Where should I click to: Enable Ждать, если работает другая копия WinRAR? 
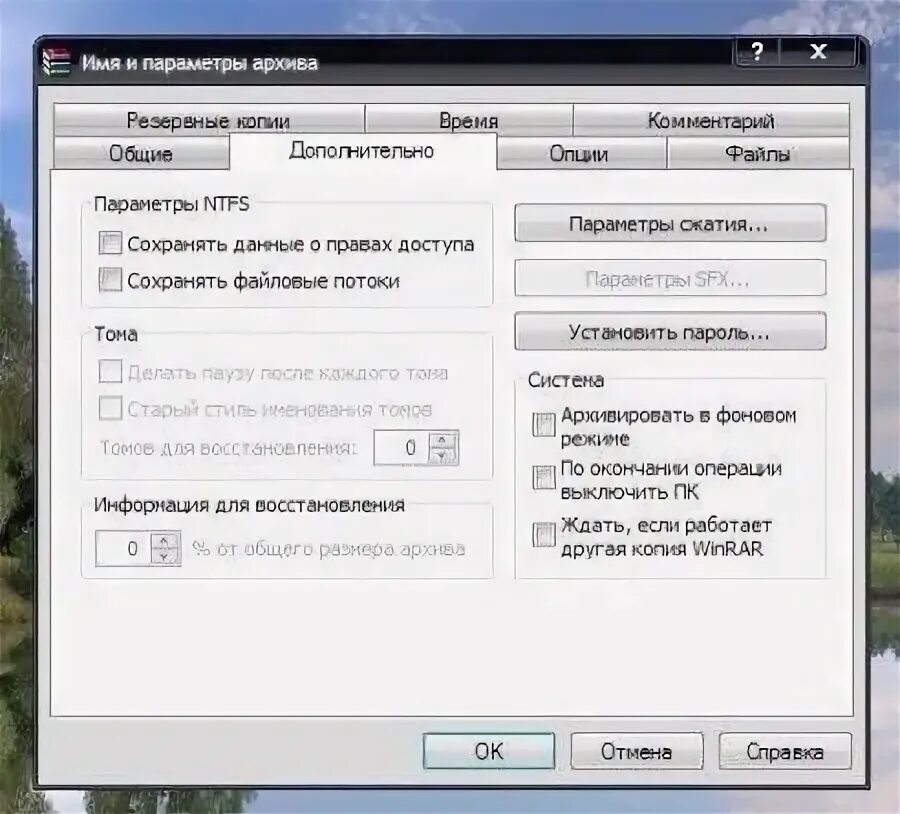point(544,535)
